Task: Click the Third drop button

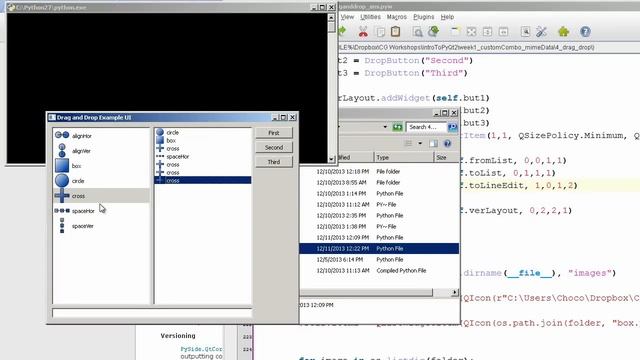Action: [274, 162]
